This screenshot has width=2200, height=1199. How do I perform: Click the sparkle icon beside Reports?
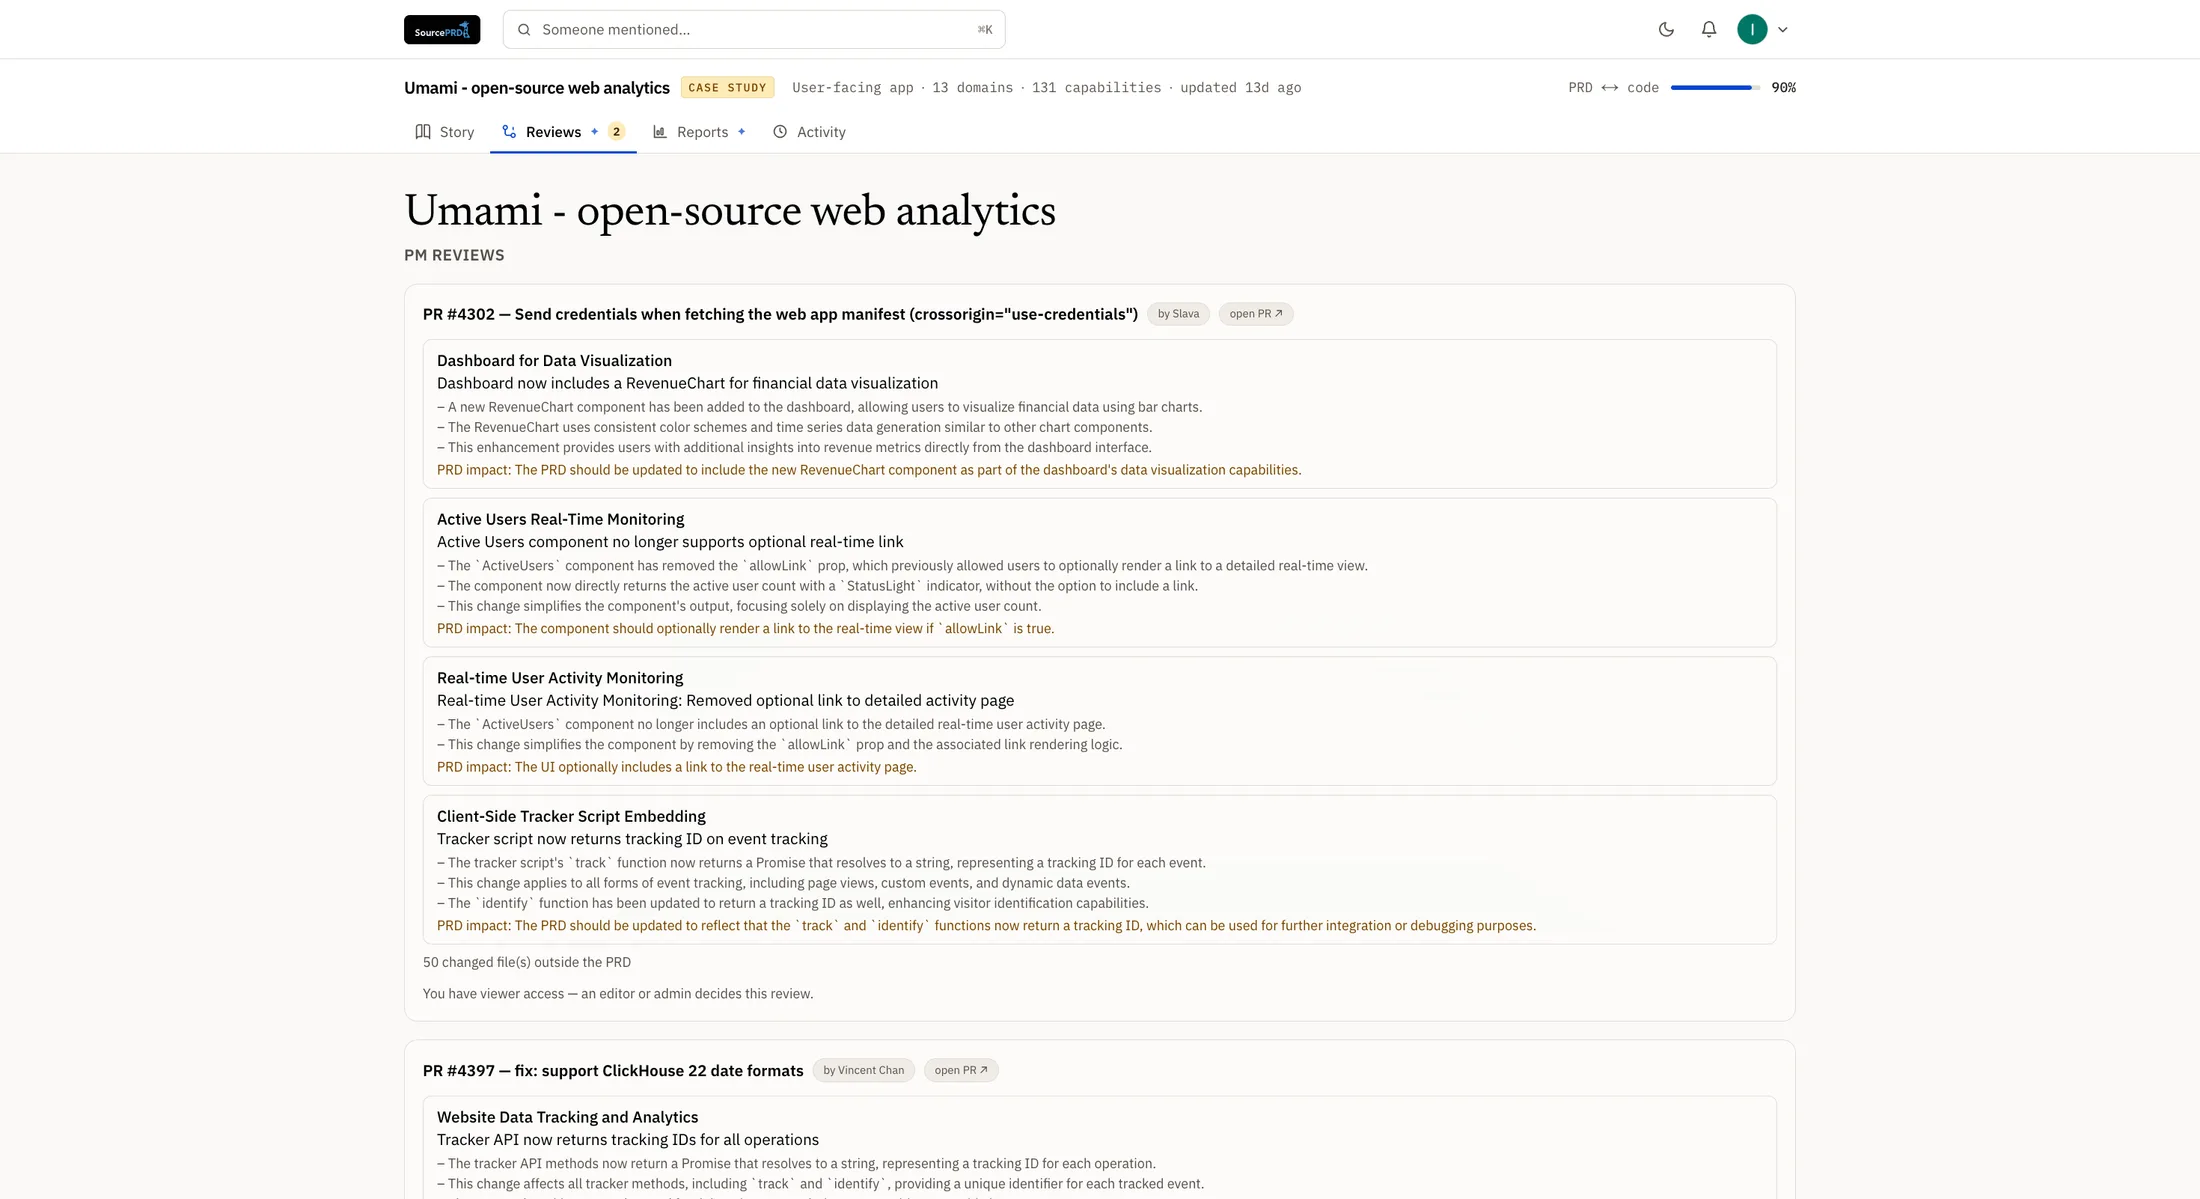pos(741,132)
